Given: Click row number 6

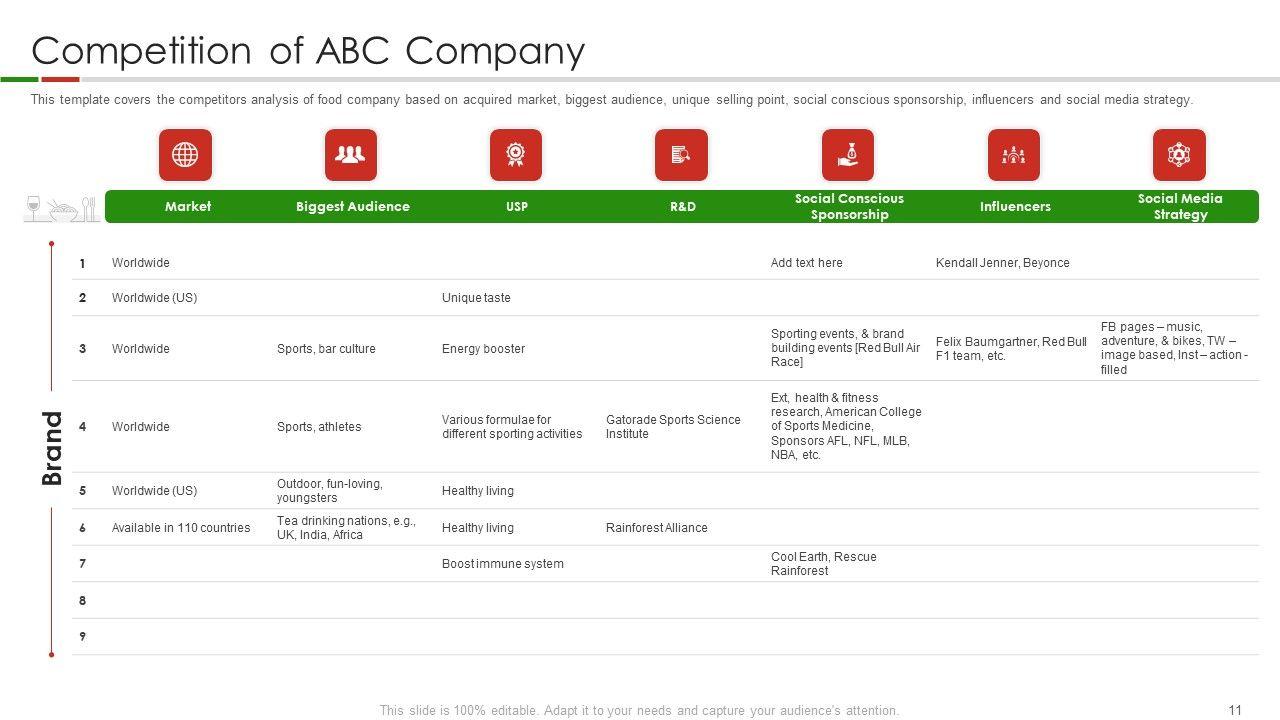Looking at the screenshot, I should pyautogui.click(x=82, y=528).
